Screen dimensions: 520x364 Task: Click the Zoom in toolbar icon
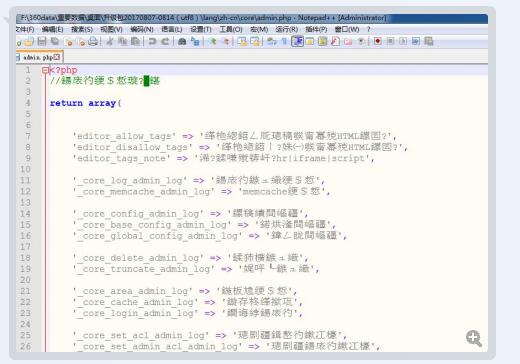pyautogui.click(x=212, y=41)
